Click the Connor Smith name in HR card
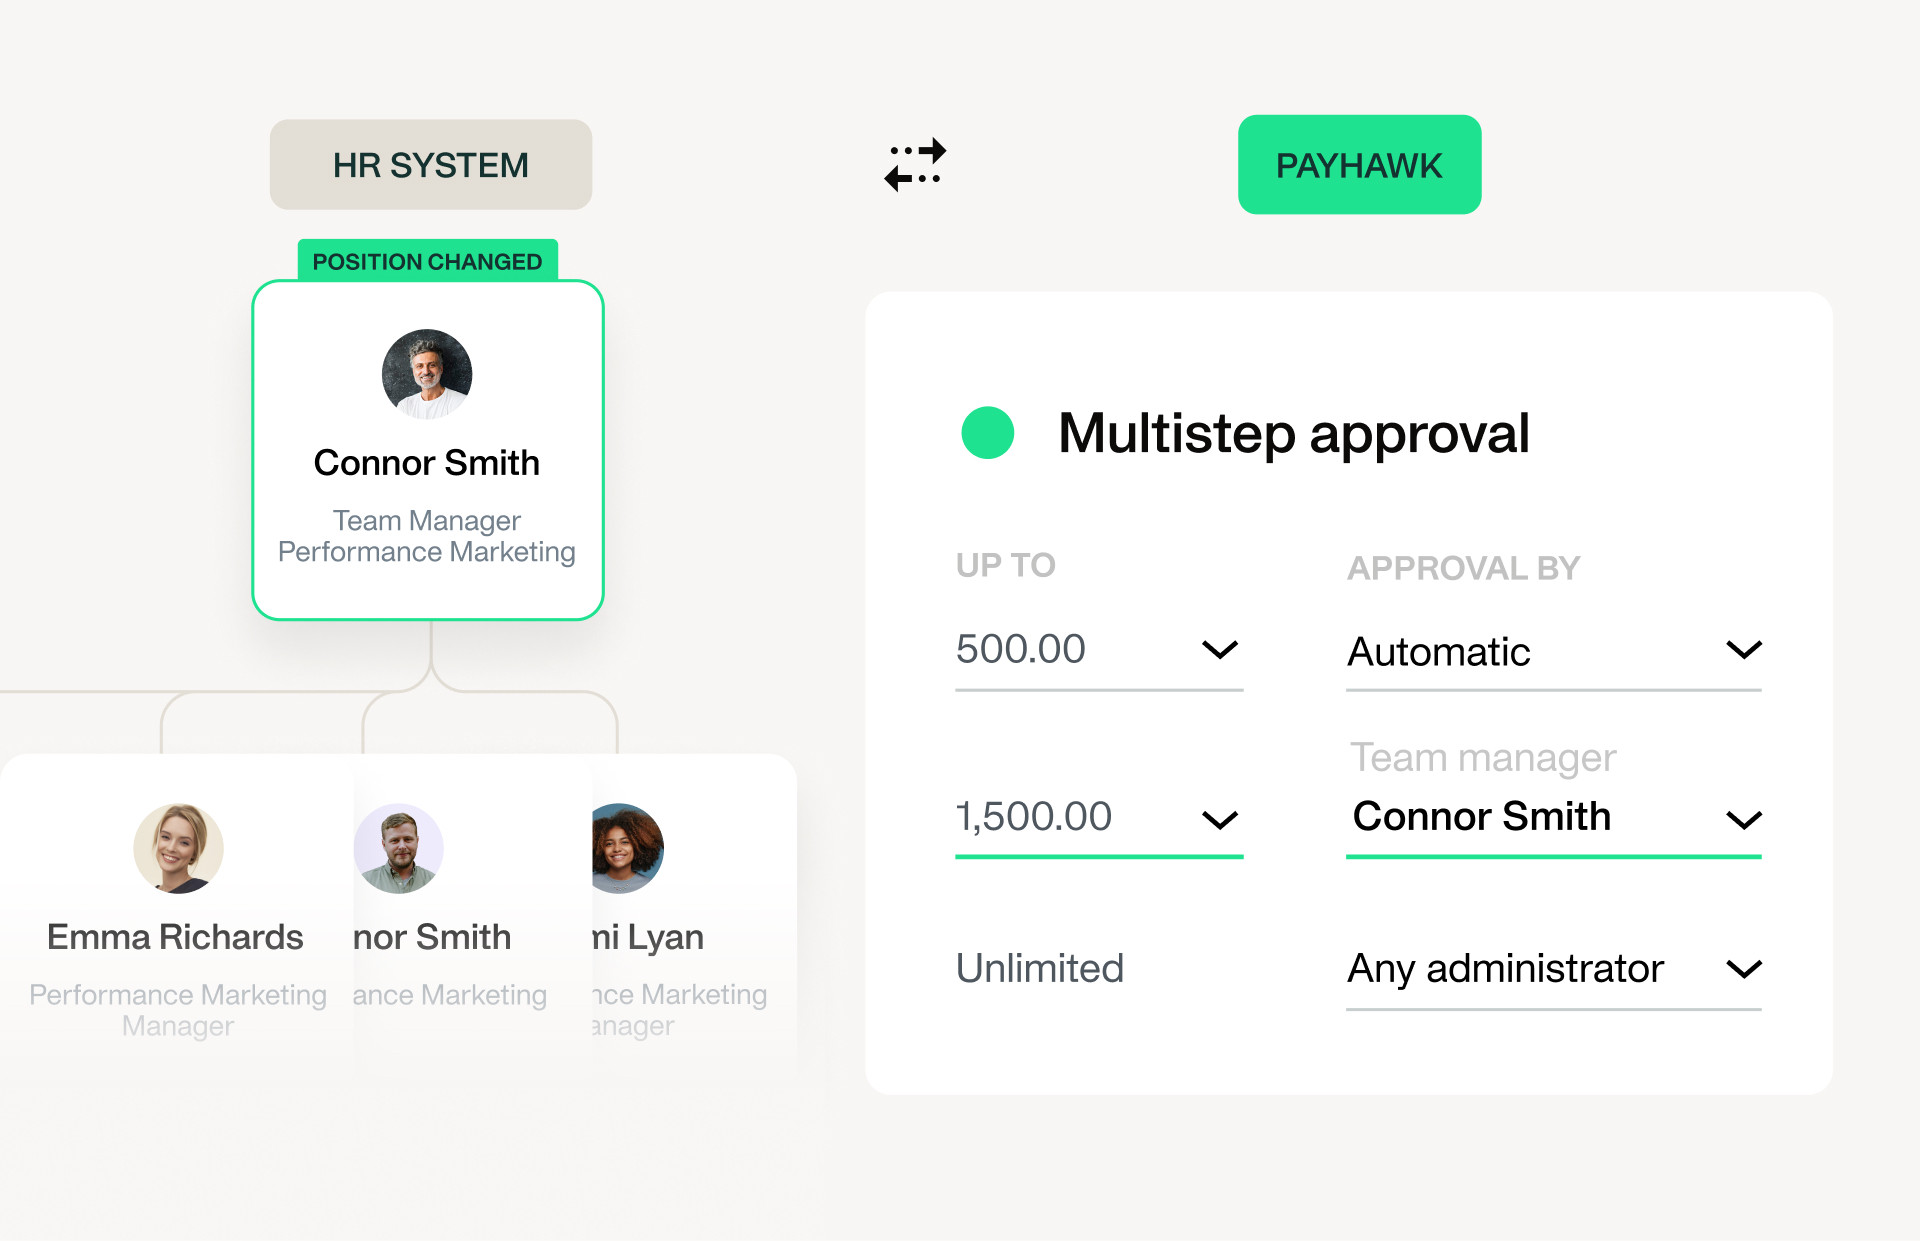This screenshot has width=1920, height=1241. (427, 463)
